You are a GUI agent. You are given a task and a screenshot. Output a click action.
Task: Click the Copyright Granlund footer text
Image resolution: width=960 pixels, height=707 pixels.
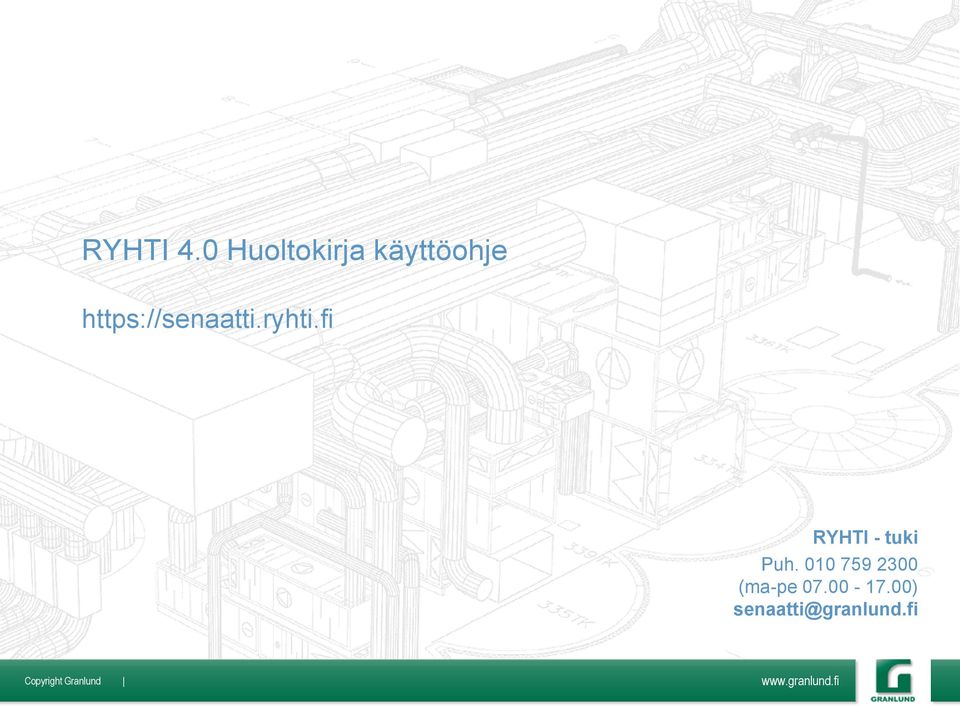pos(62,681)
